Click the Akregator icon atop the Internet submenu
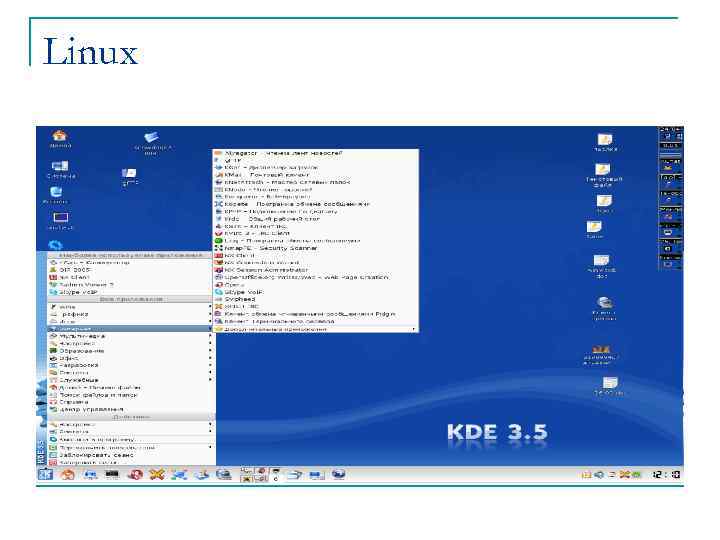The width and height of the screenshot is (720, 540). 219,153
